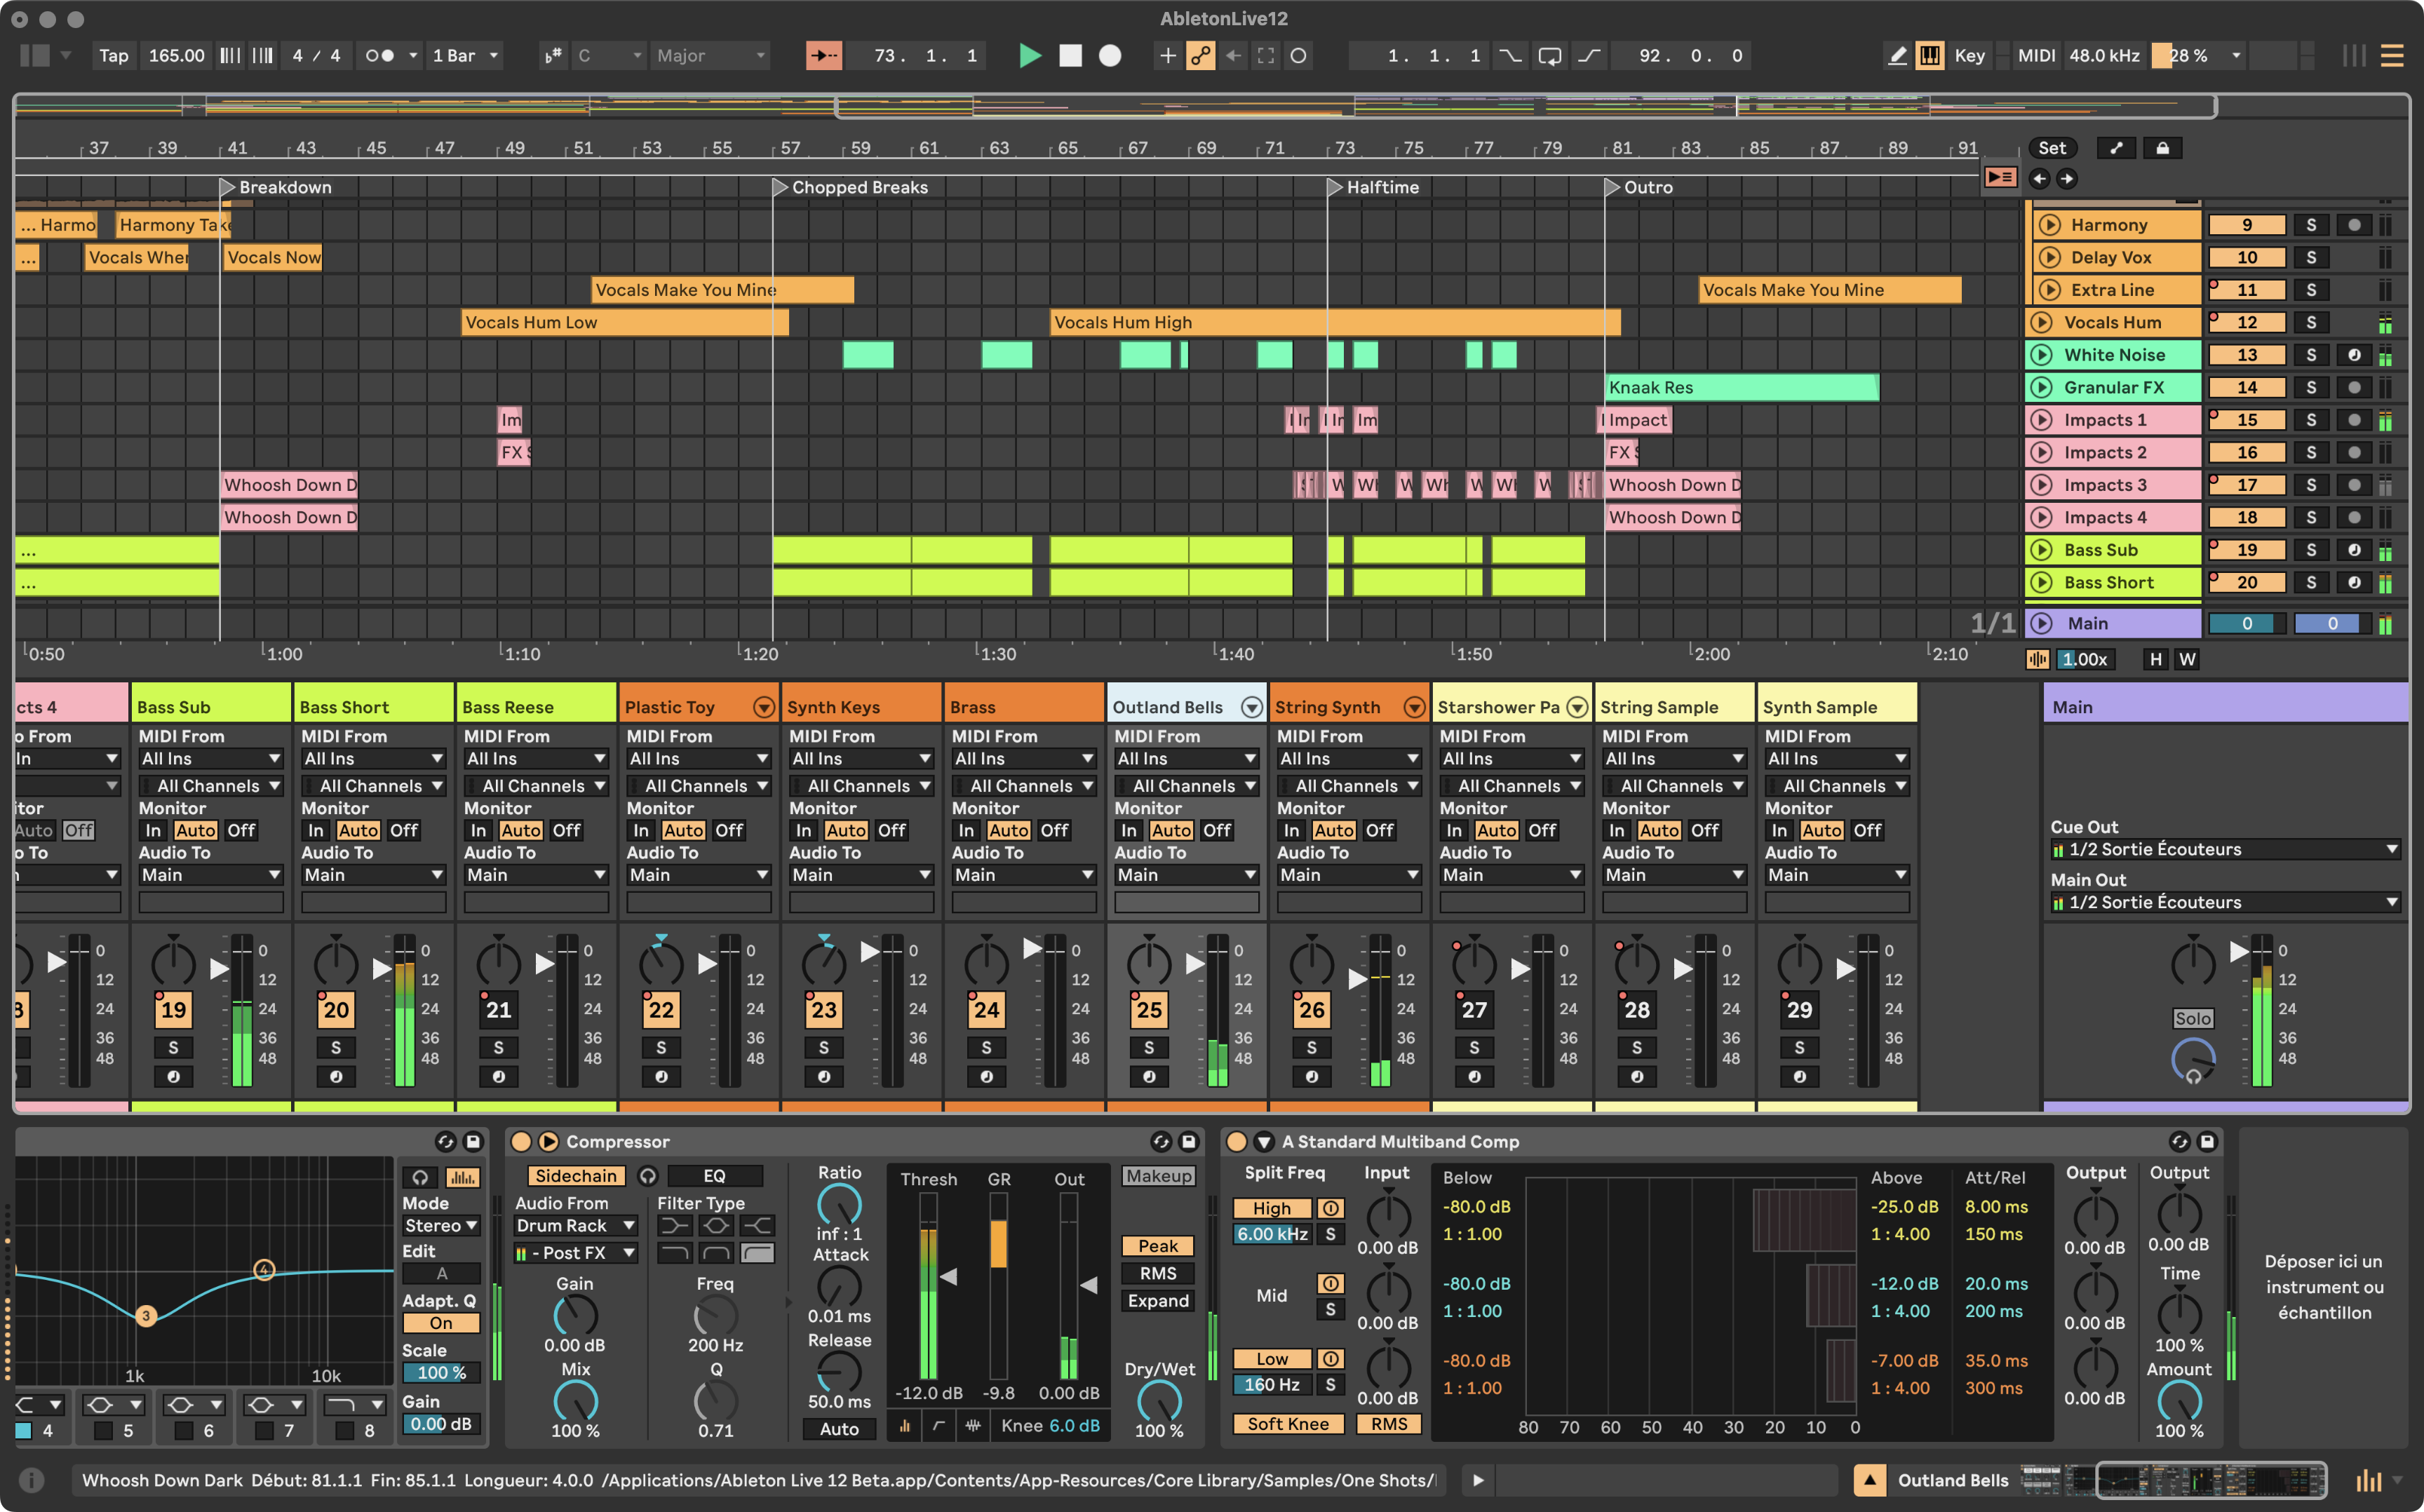Solo the Vocals Hum track

tap(2312, 322)
